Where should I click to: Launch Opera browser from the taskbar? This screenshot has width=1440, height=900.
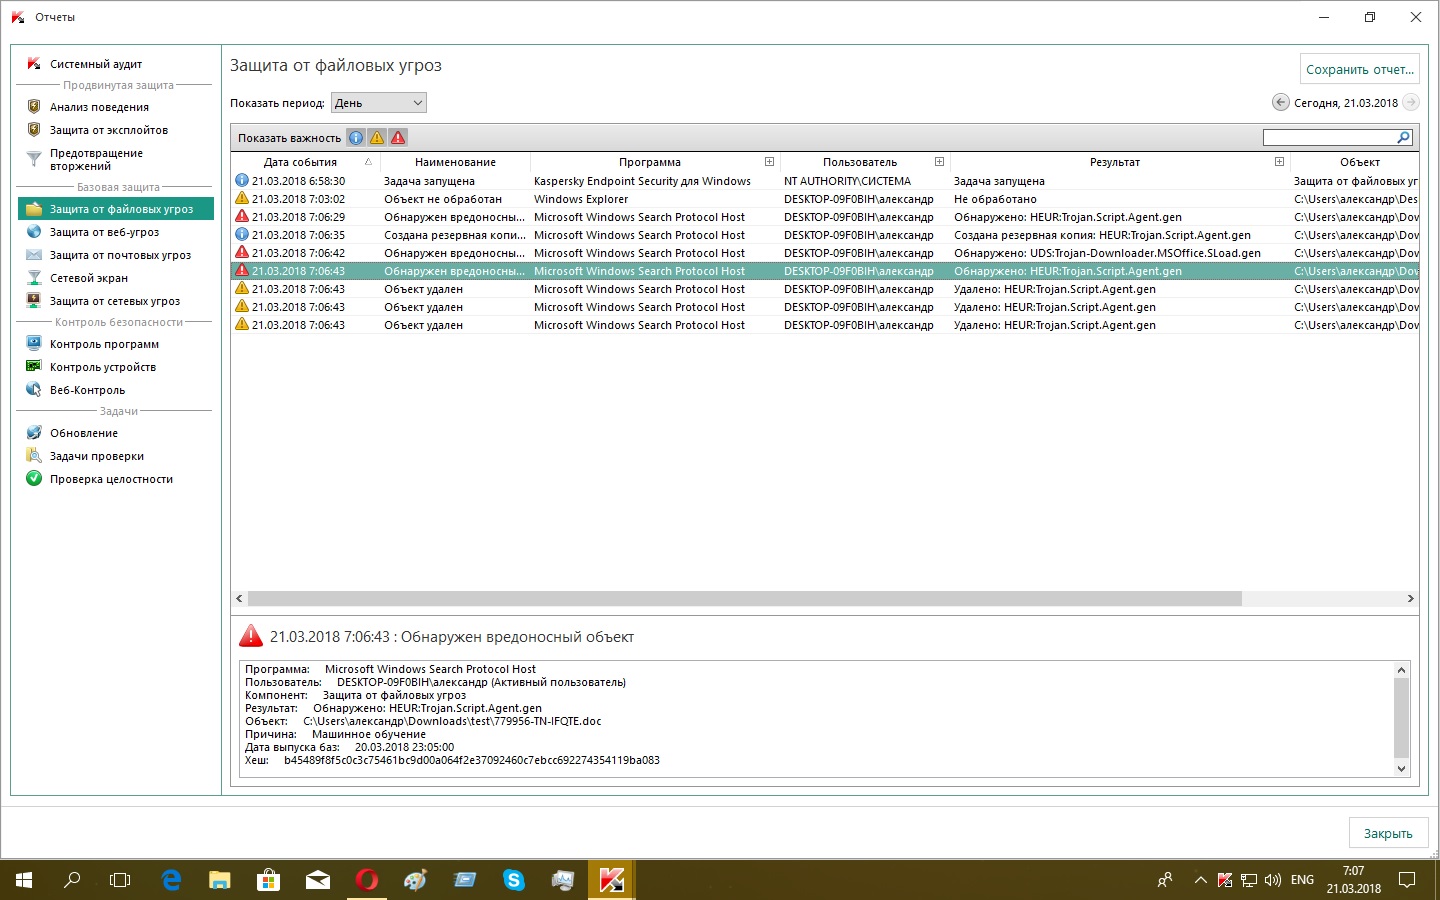click(x=367, y=880)
